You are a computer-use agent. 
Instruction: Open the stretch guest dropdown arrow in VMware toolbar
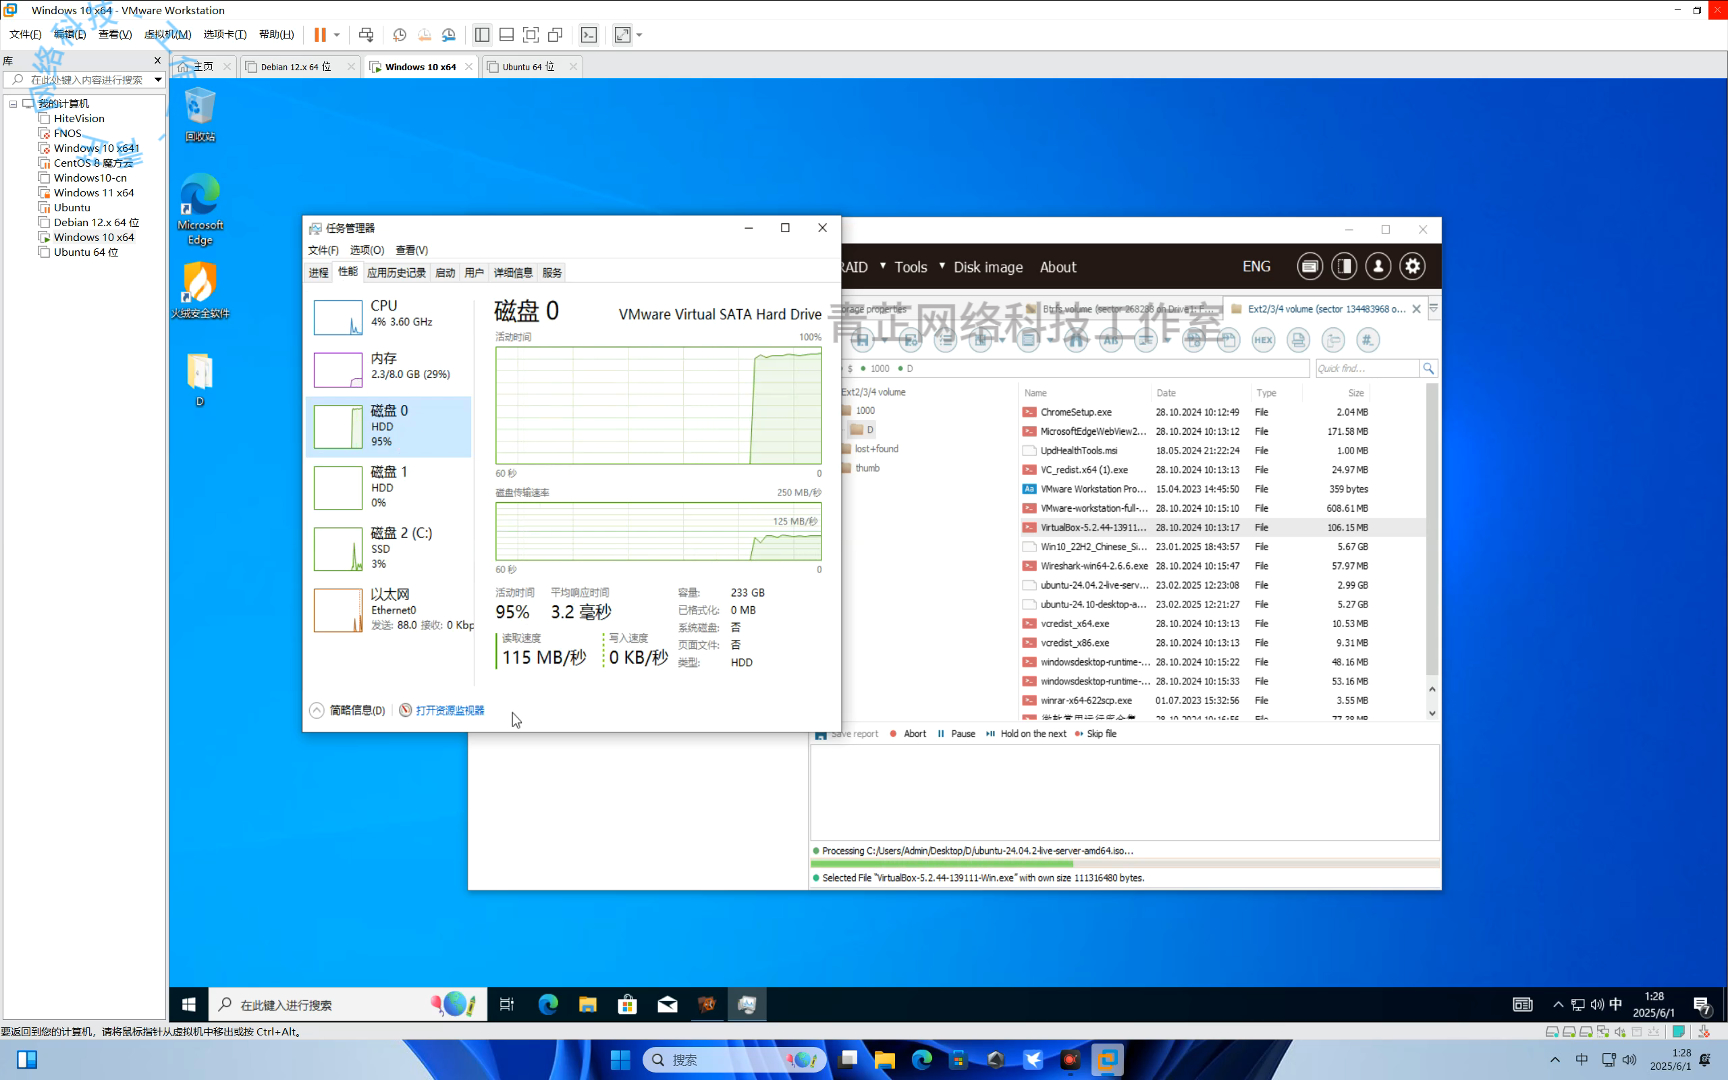639,35
